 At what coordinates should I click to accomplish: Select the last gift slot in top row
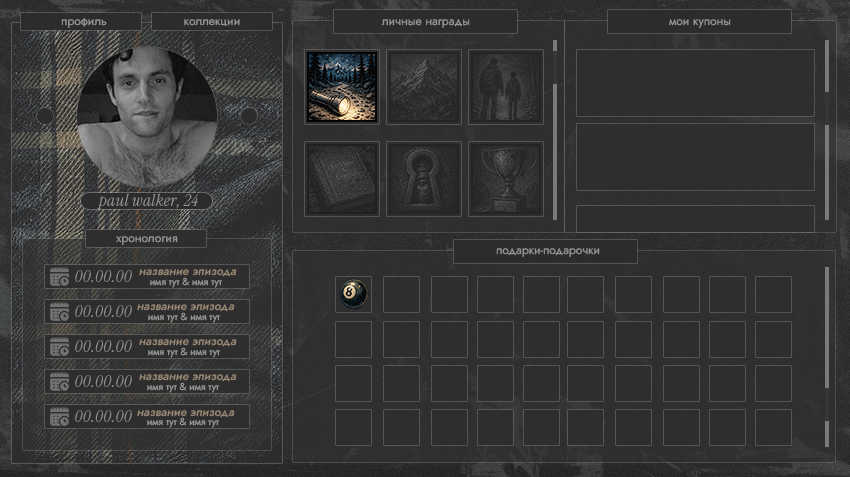[x=773, y=294]
